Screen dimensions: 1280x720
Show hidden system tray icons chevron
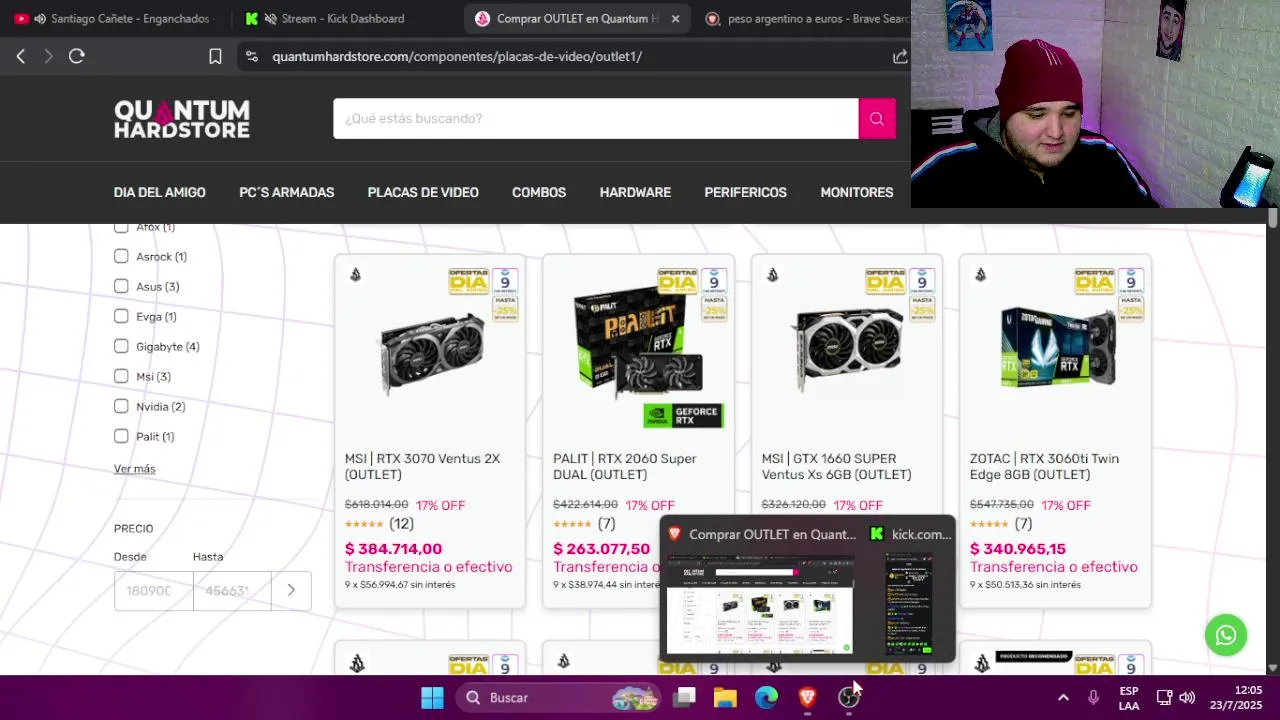click(1063, 697)
